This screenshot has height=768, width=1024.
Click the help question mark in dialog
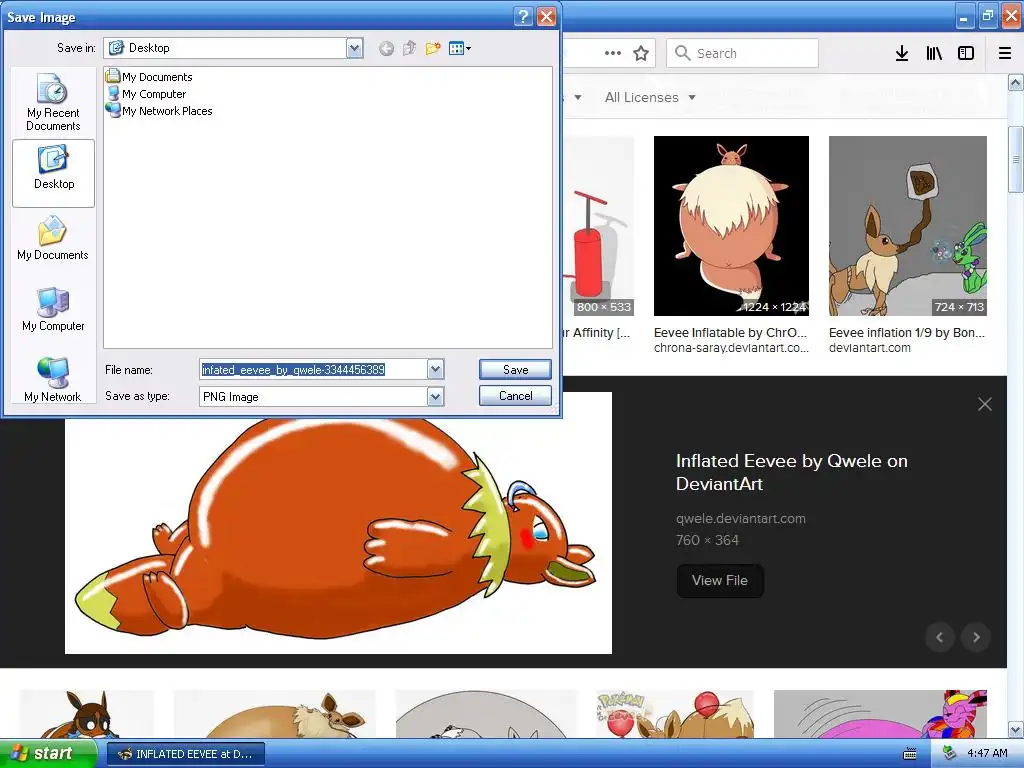pyautogui.click(x=523, y=16)
